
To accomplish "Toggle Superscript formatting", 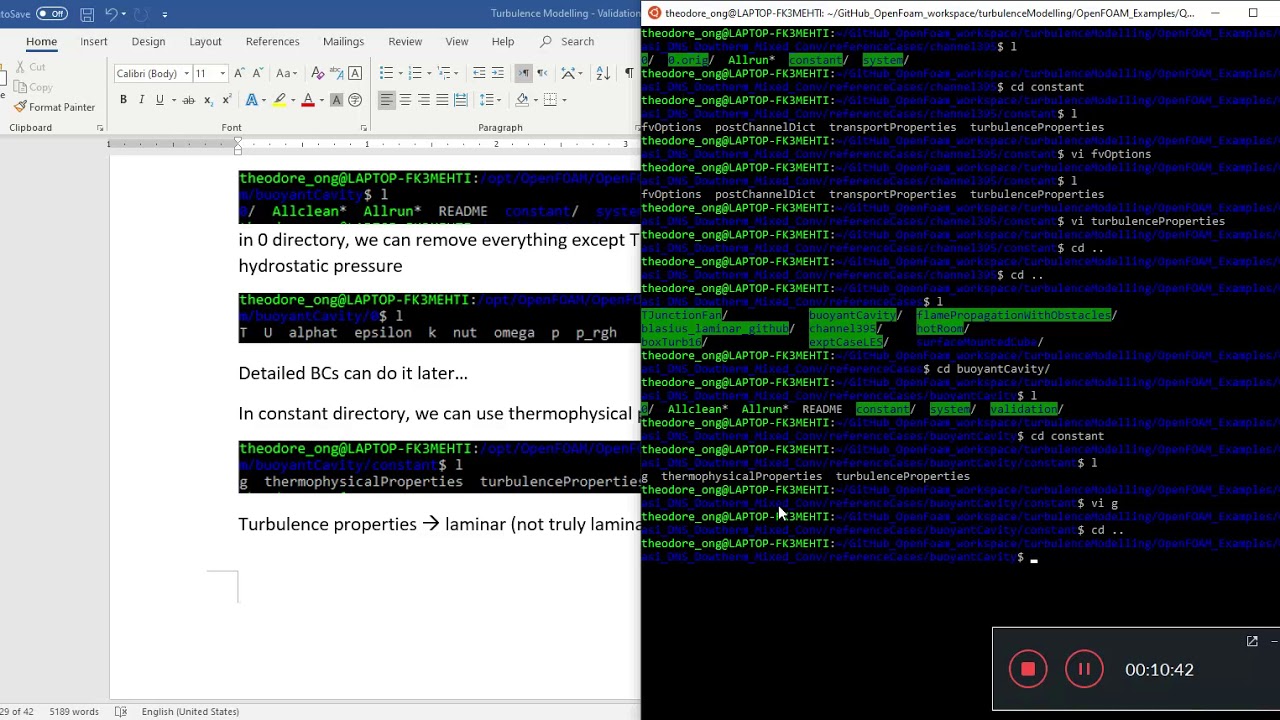I will (226, 100).
